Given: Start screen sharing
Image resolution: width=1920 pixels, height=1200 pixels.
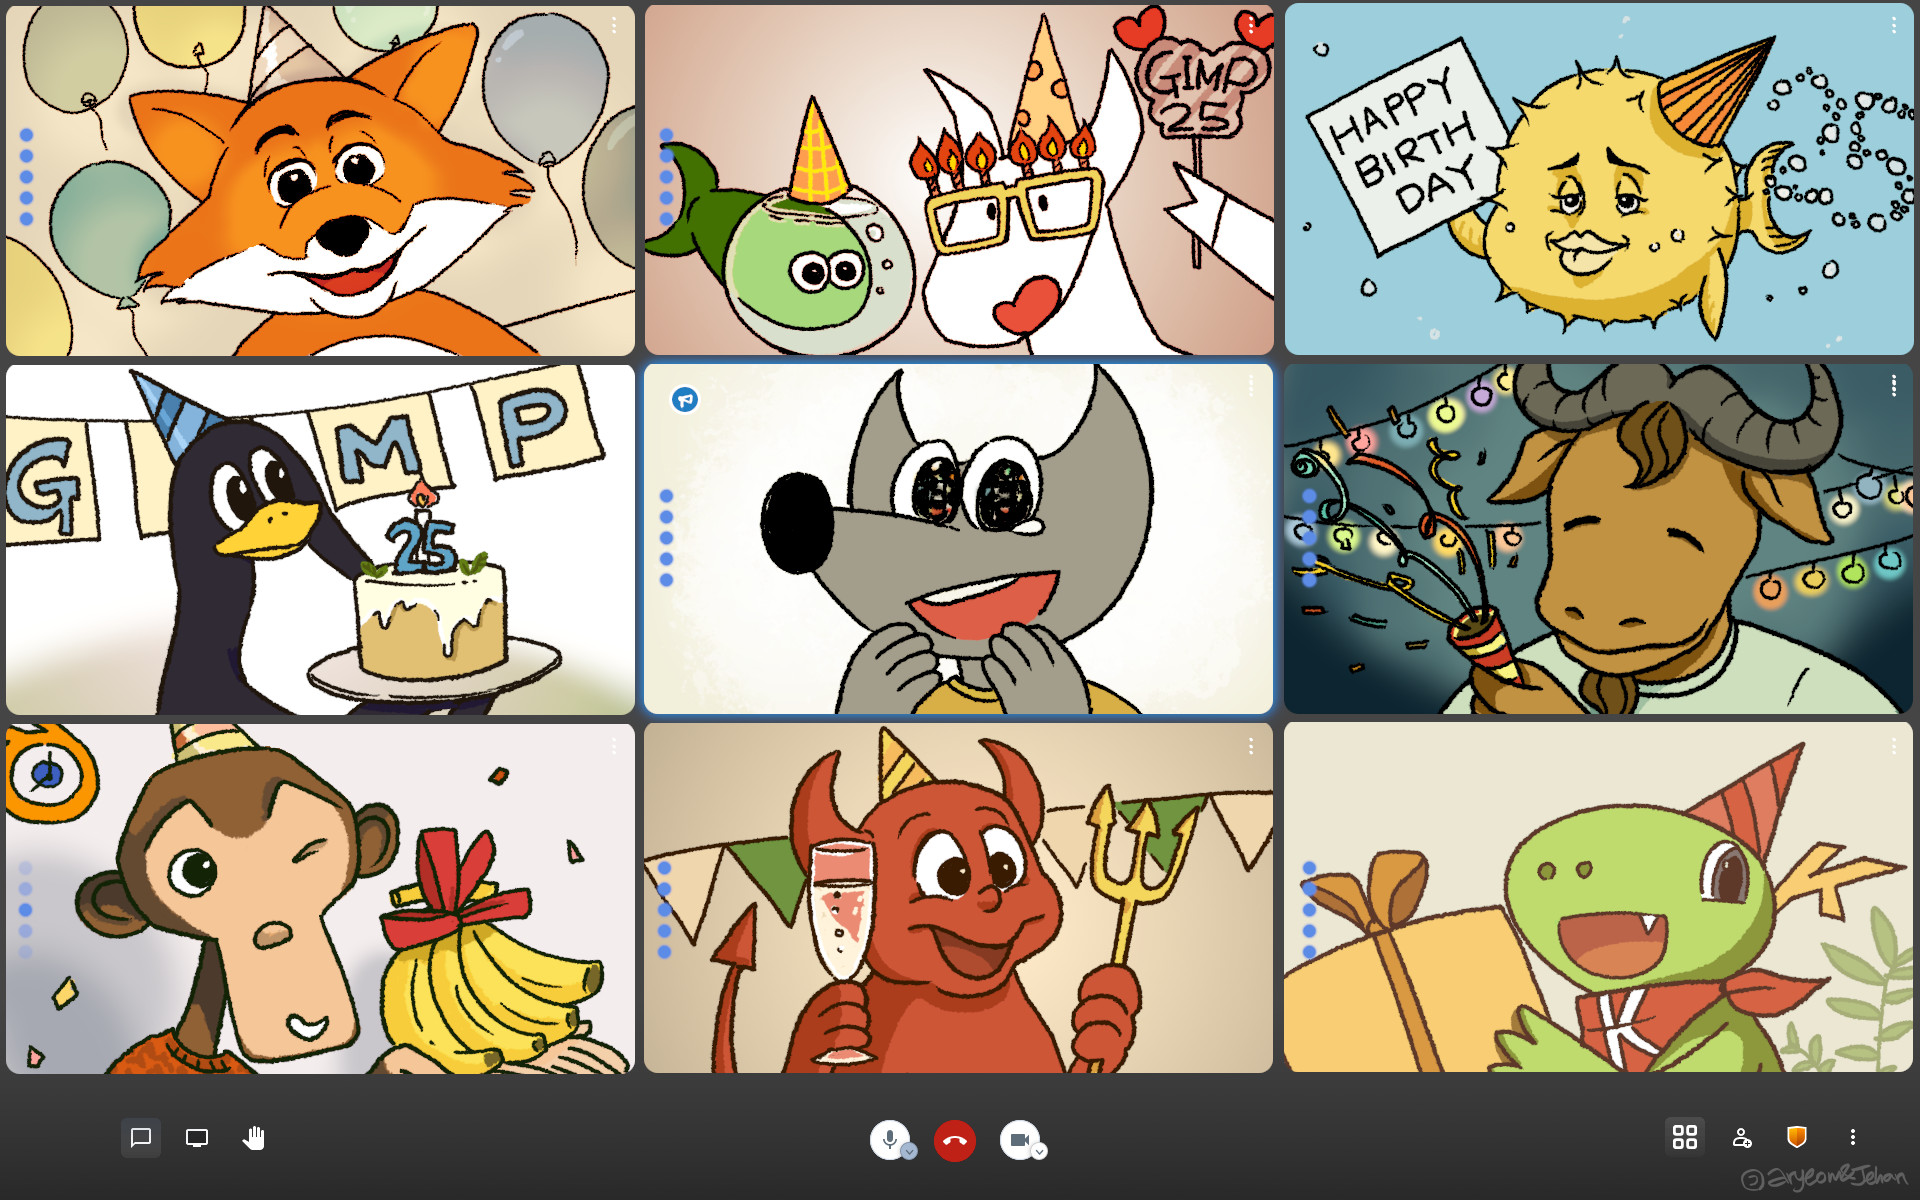Looking at the screenshot, I should pyautogui.click(x=196, y=1137).
